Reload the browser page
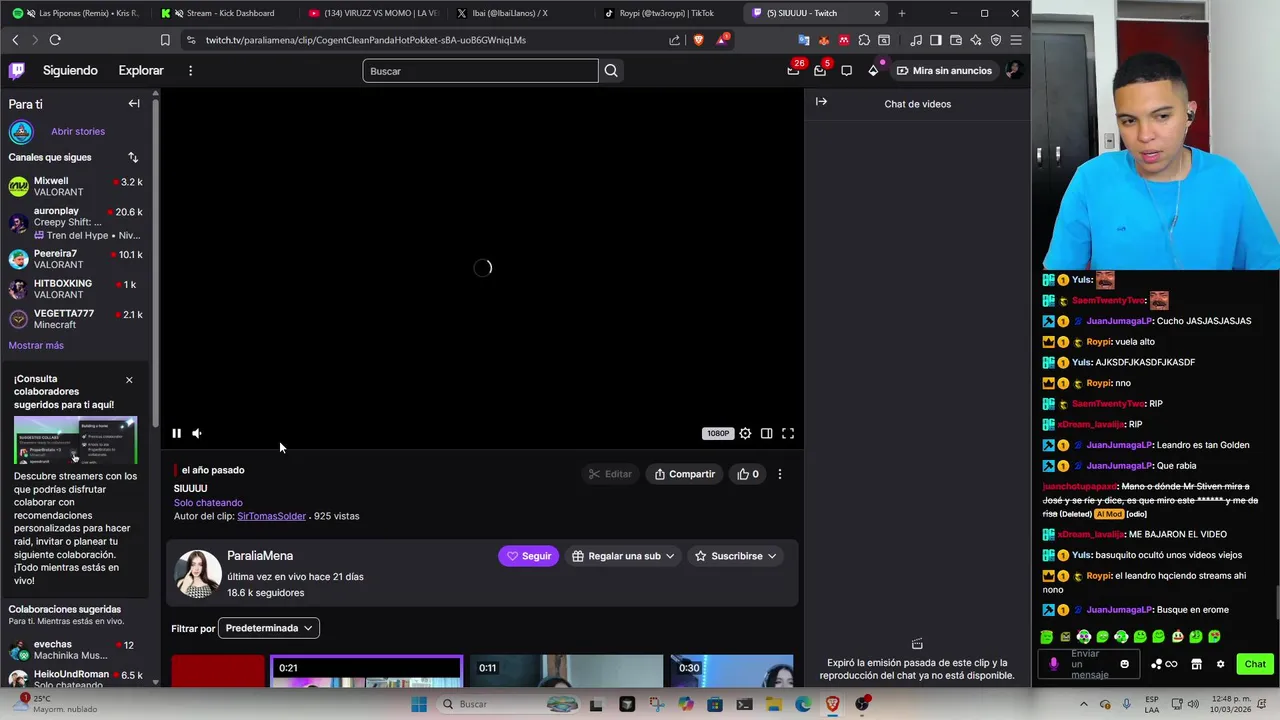The height and width of the screenshot is (720, 1280). [55, 40]
